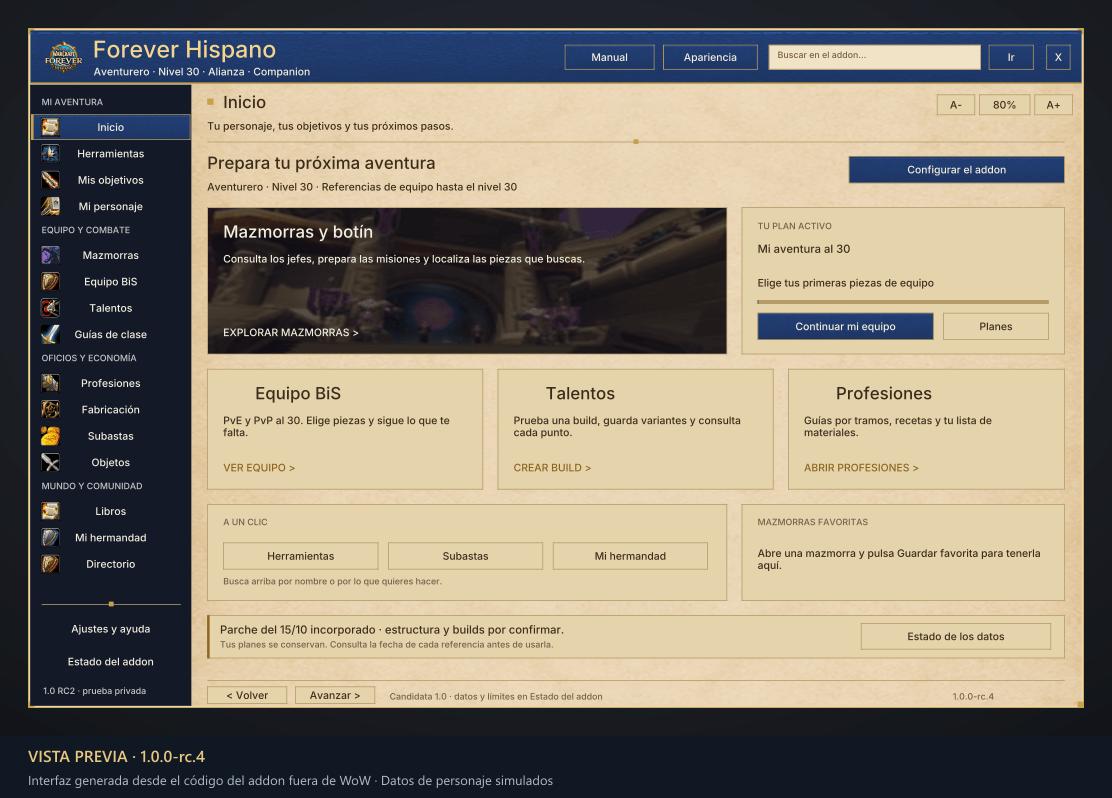Open the Objetos sidebar entry
The width and height of the screenshot is (1112, 798).
tap(111, 462)
